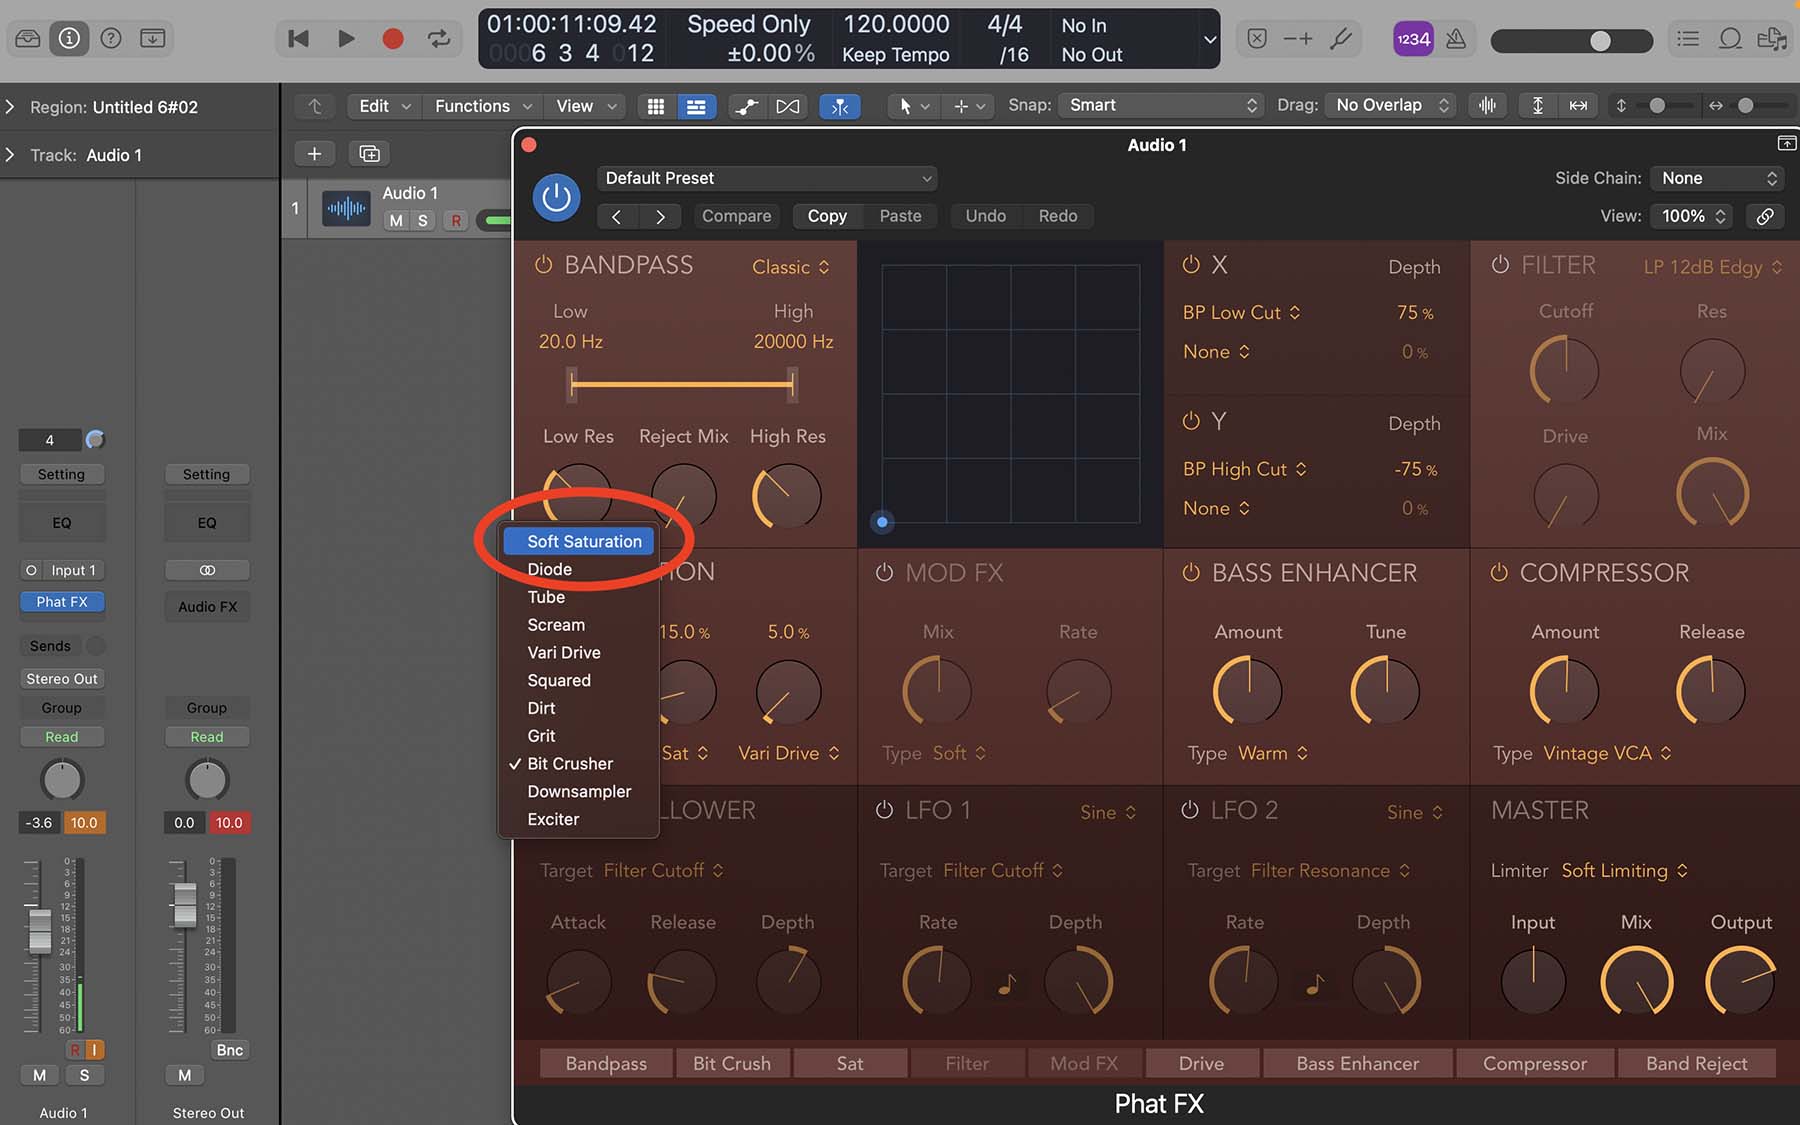This screenshot has height=1125, width=1800.
Task: Open Side Chain None dropdown
Action: (1717, 178)
